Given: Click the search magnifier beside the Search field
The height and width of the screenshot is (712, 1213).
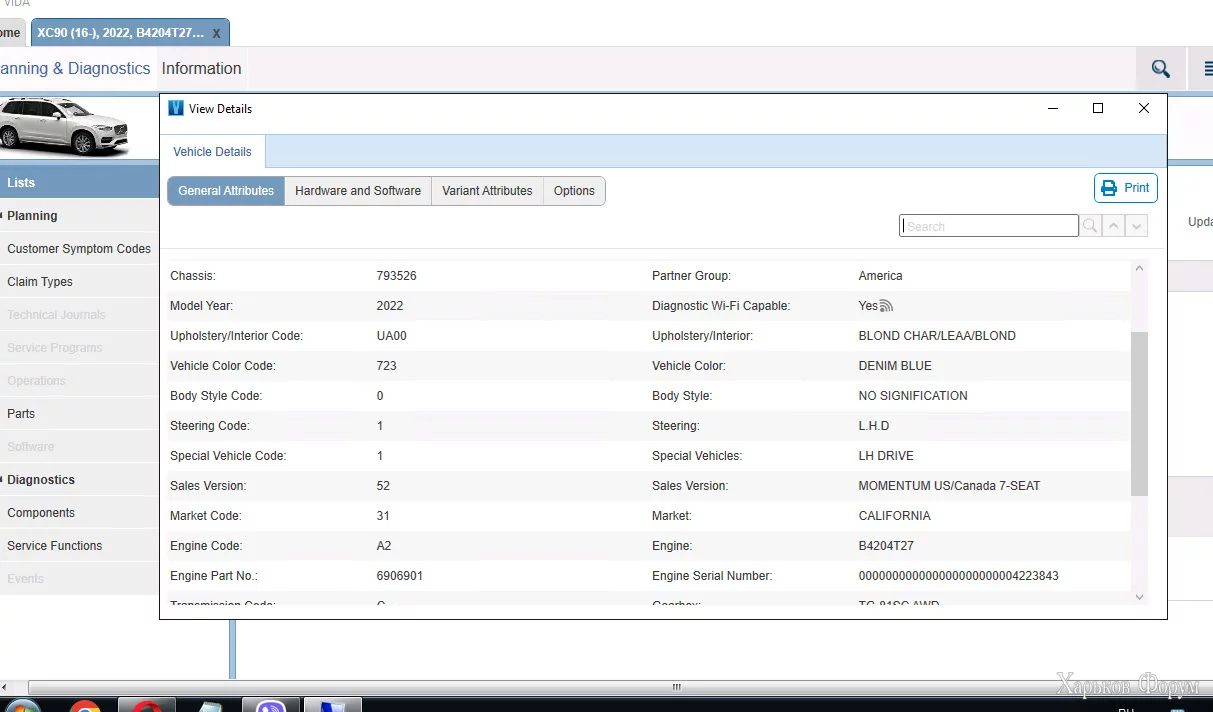Looking at the screenshot, I should coord(1090,226).
